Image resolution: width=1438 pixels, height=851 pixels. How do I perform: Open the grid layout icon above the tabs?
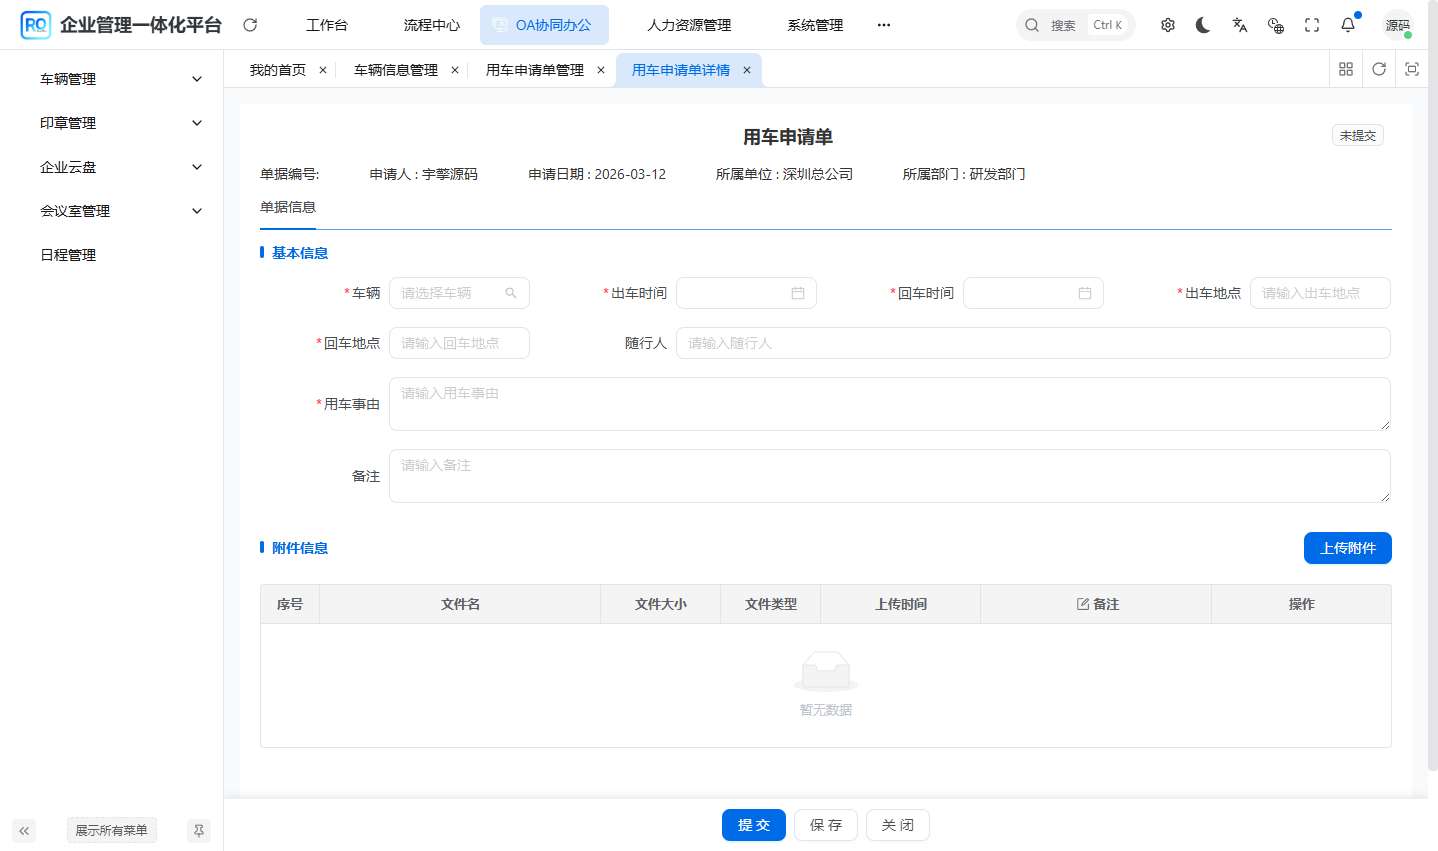[1345, 69]
